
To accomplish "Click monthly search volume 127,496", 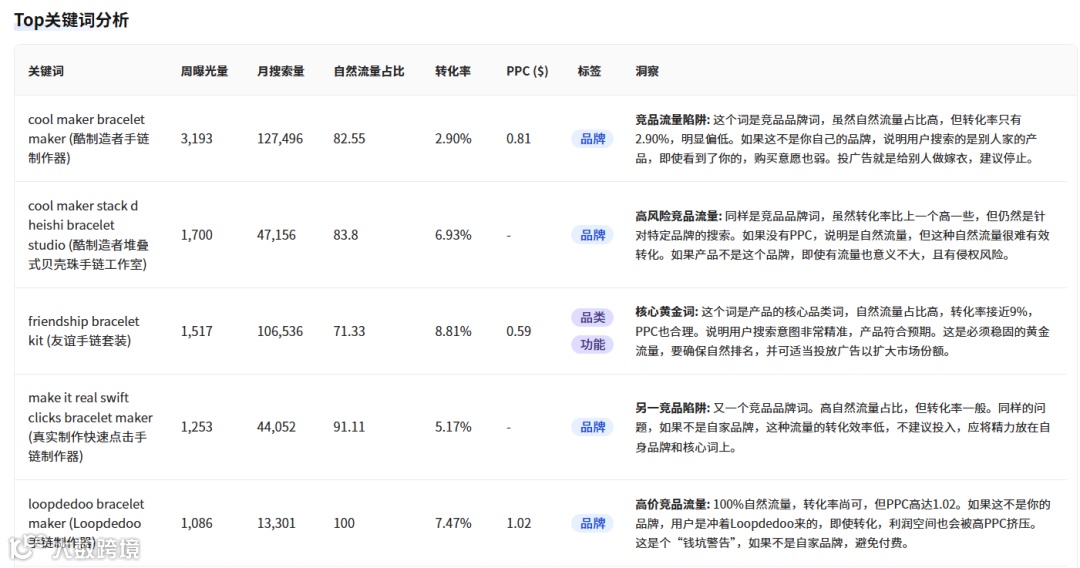I will point(280,138).
